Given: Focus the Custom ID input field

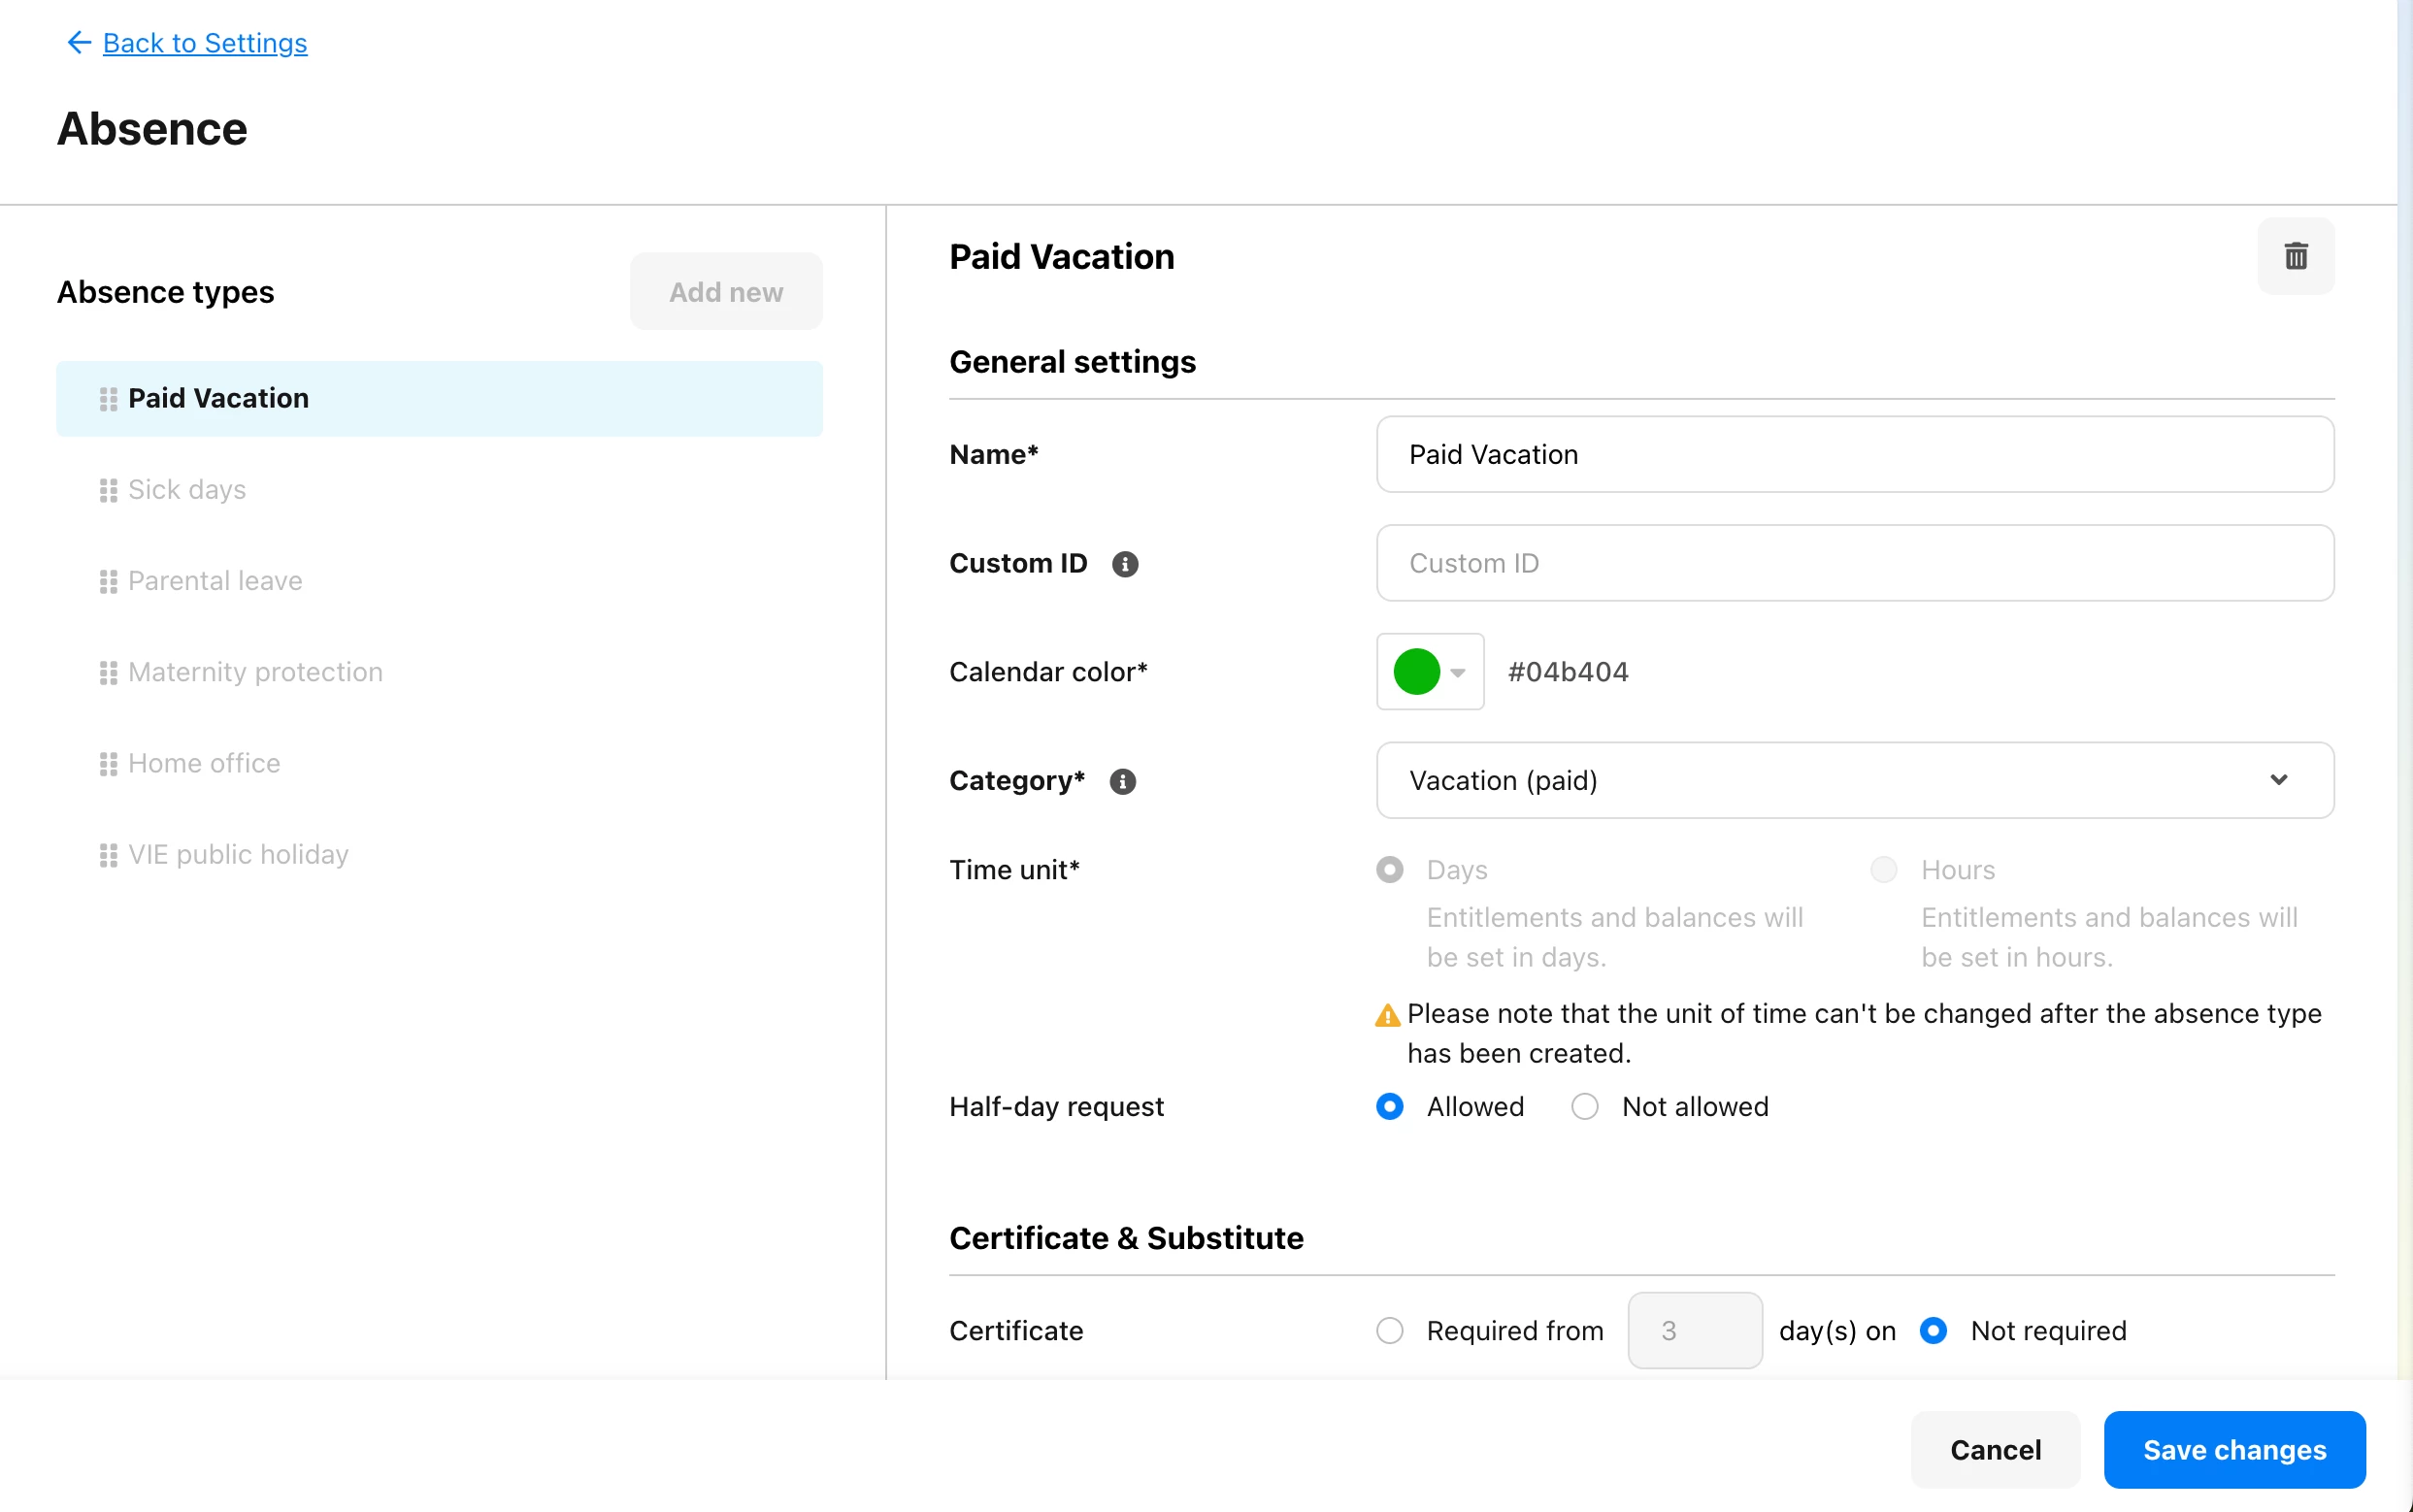Looking at the screenshot, I should [x=1854, y=563].
